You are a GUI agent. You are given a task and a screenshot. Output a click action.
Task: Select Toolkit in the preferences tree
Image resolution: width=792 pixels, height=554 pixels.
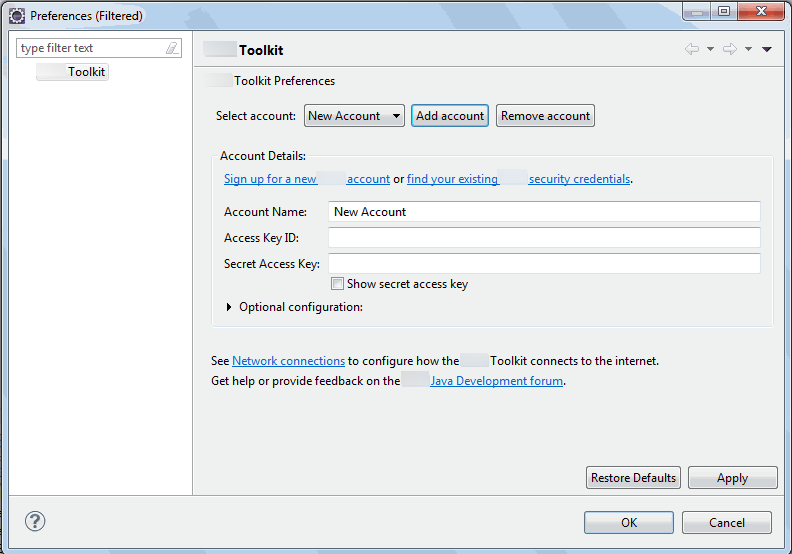[85, 72]
